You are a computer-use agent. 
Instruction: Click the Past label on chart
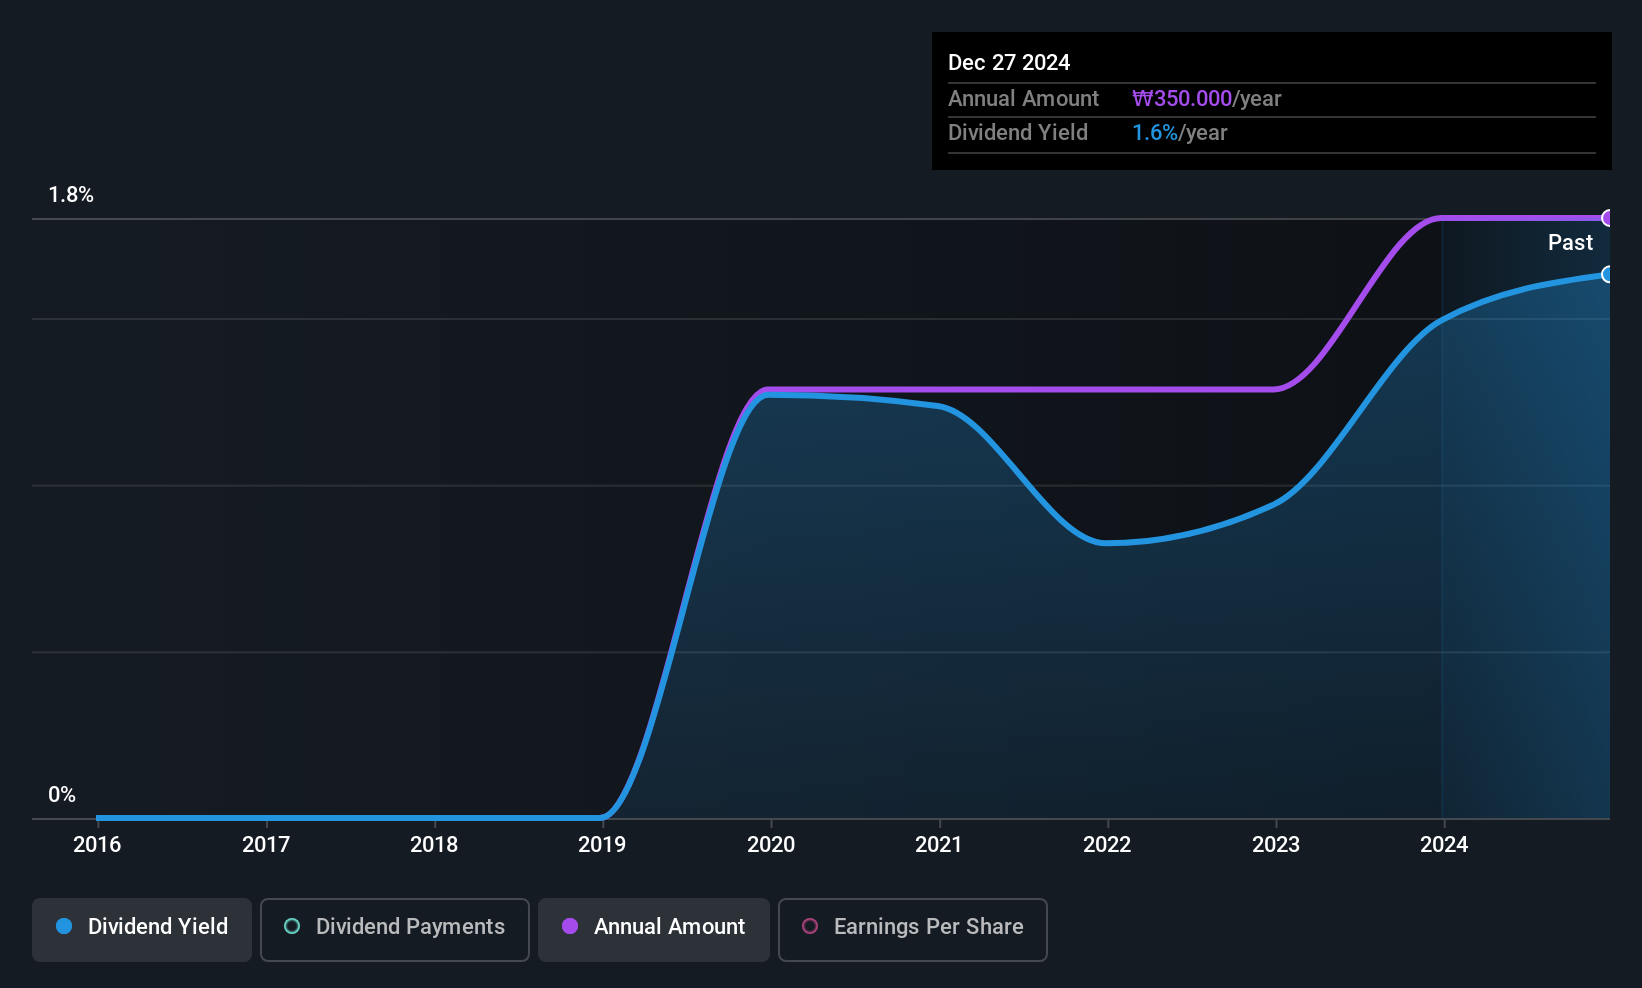point(1570,243)
